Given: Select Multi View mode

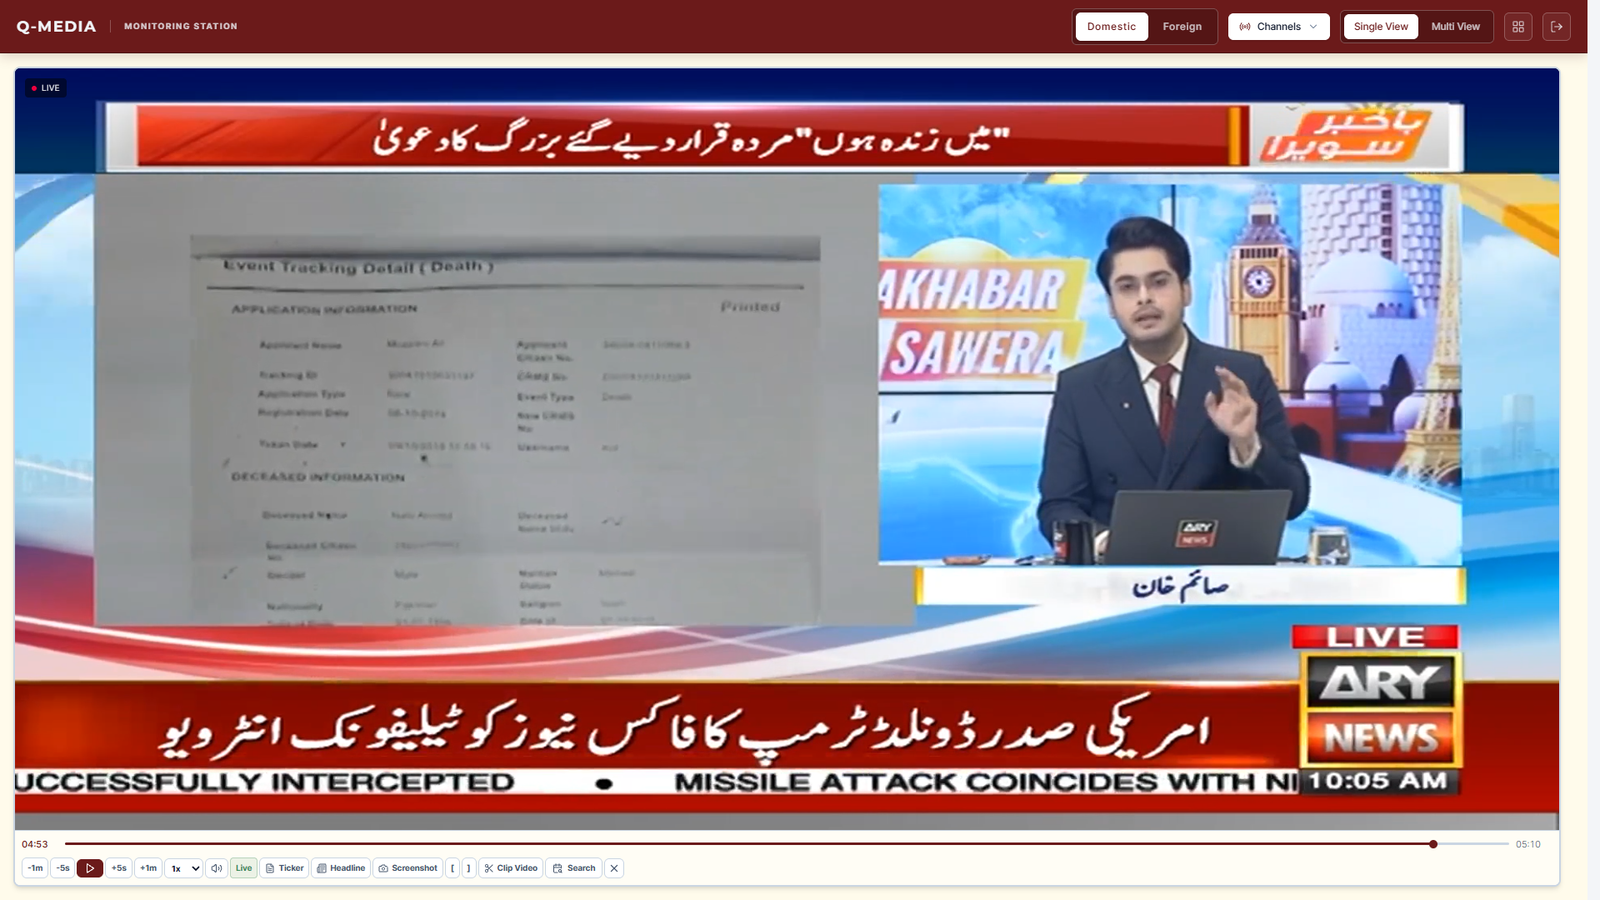Looking at the screenshot, I should [x=1455, y=26].
